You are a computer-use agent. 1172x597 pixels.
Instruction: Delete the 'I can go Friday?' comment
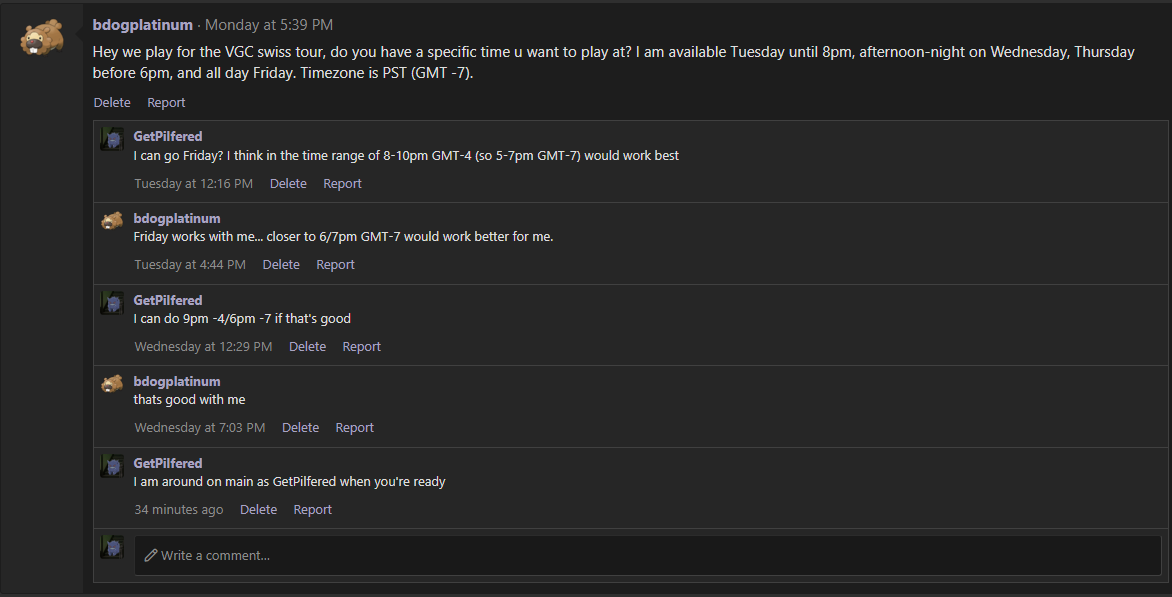[288, 183]
